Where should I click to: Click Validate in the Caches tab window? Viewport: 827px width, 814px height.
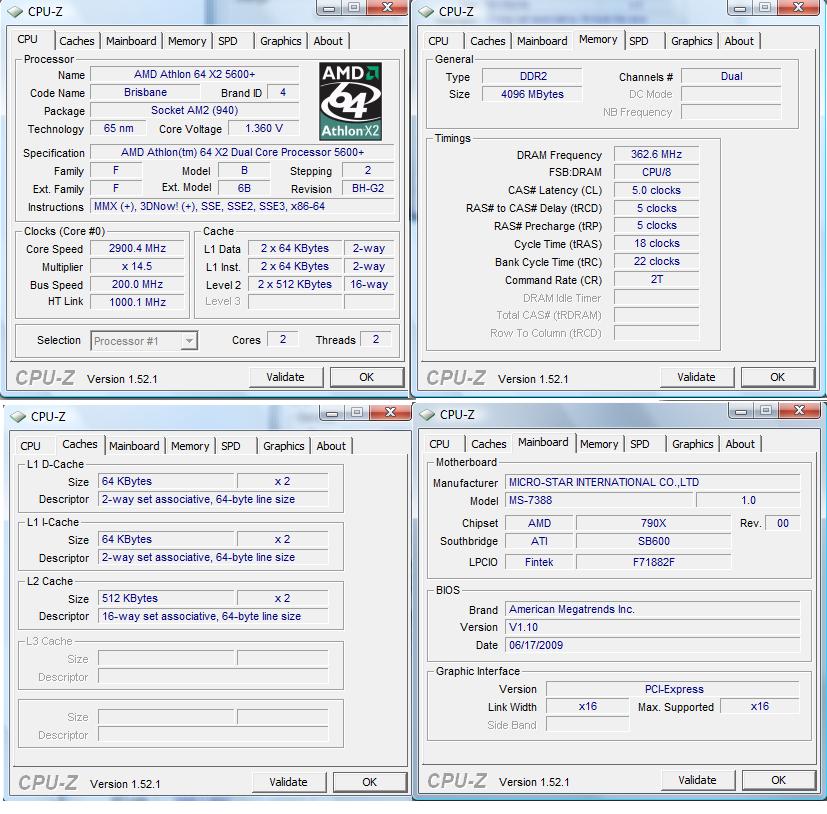[289, 782]
